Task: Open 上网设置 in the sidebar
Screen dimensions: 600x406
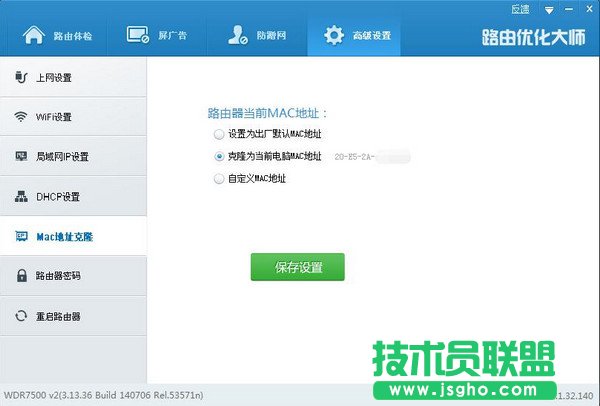Action: tap(72, 77)
